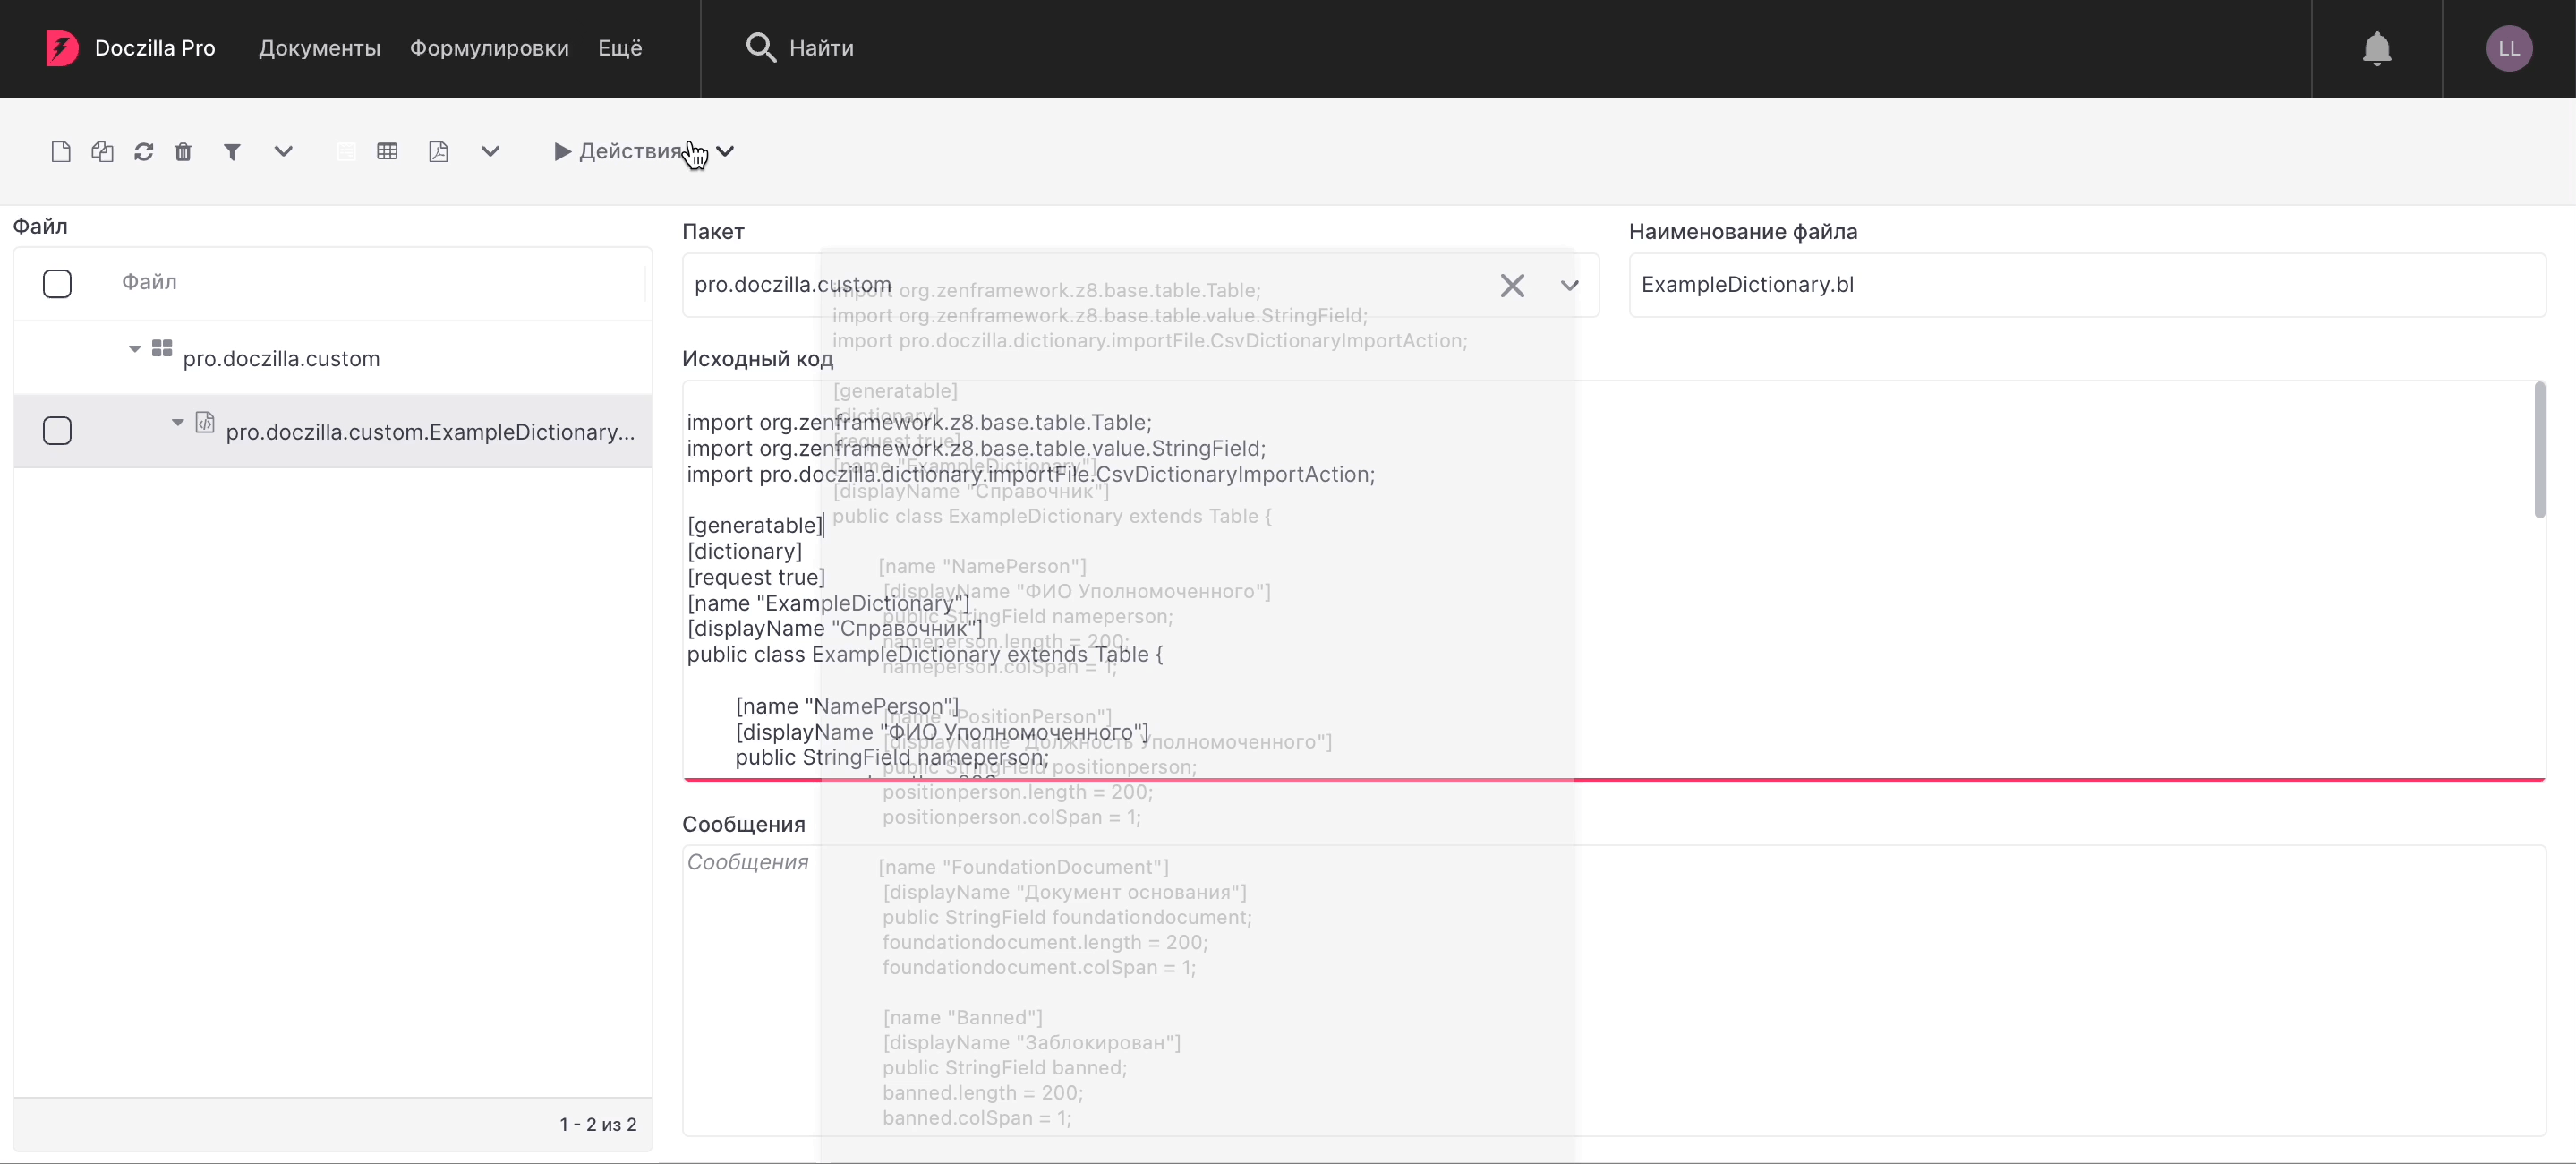This screenshot has width=2576, height=1164.
Task: Click the Сообщения text area
Action: tap(1614, 990)
